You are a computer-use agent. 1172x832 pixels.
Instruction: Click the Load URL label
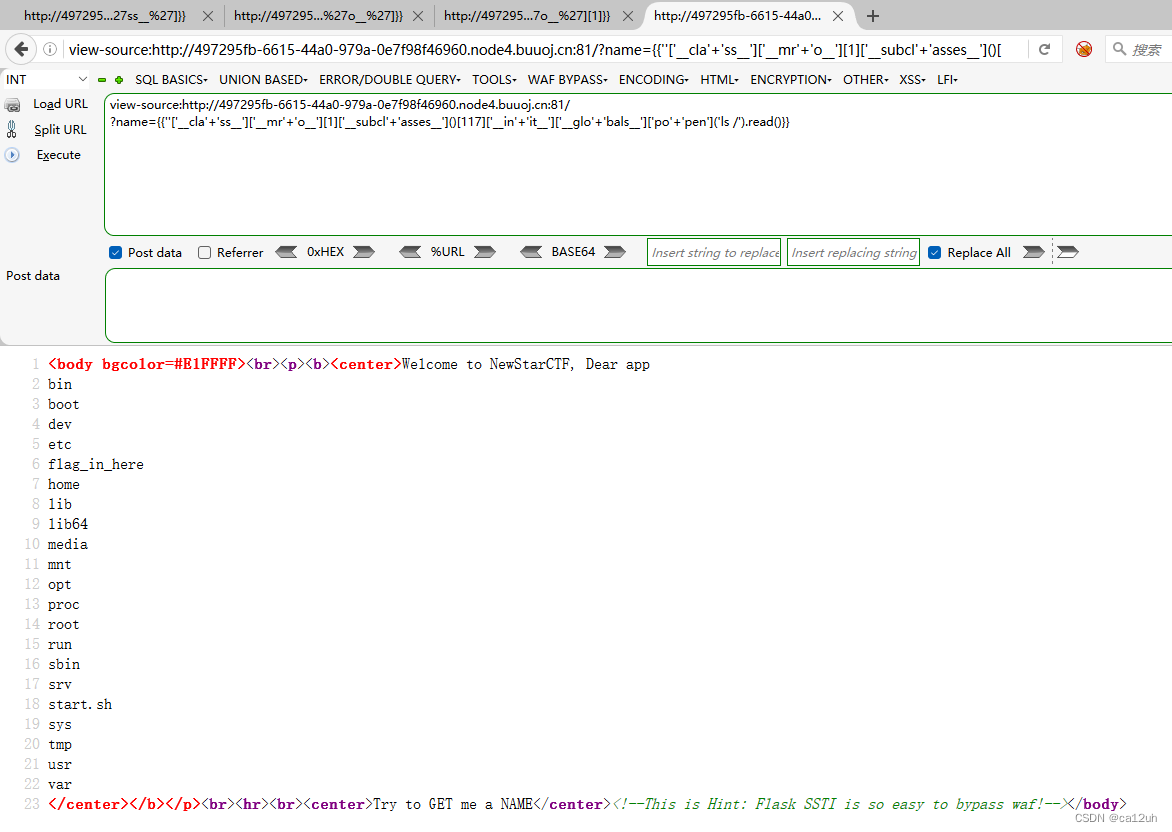[61, 105]
